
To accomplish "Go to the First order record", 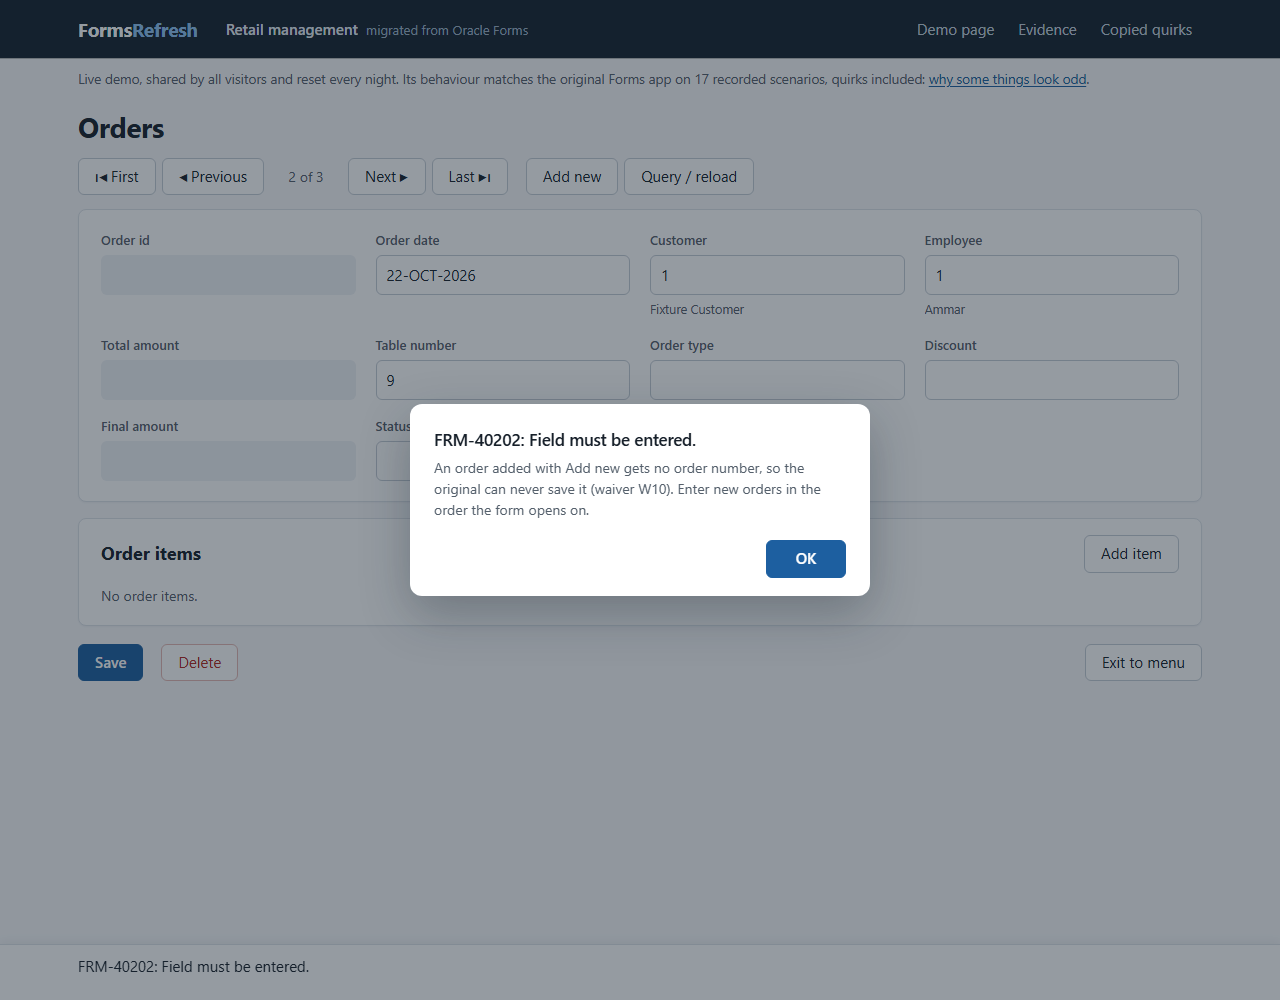I will (x=117, y=177).
